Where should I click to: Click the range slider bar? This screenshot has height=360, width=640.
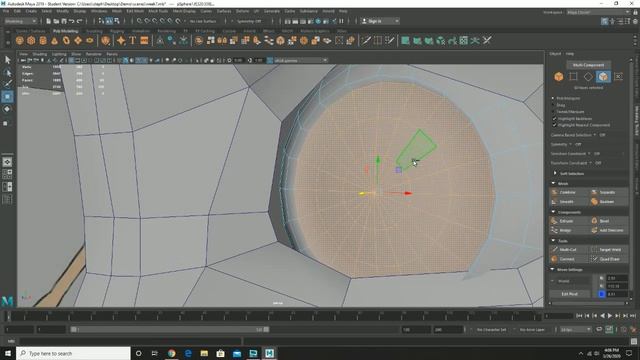click(169, 329)
